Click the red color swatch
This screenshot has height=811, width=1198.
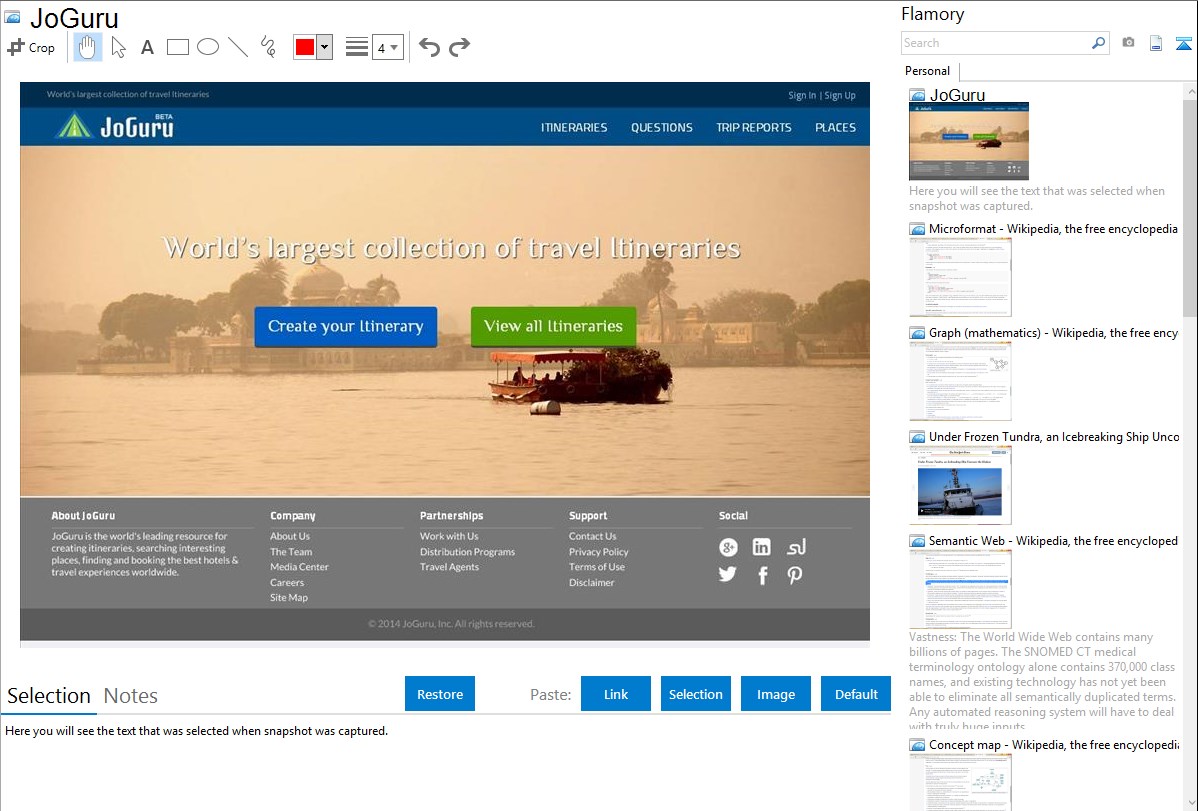click(x=305, y=47)
